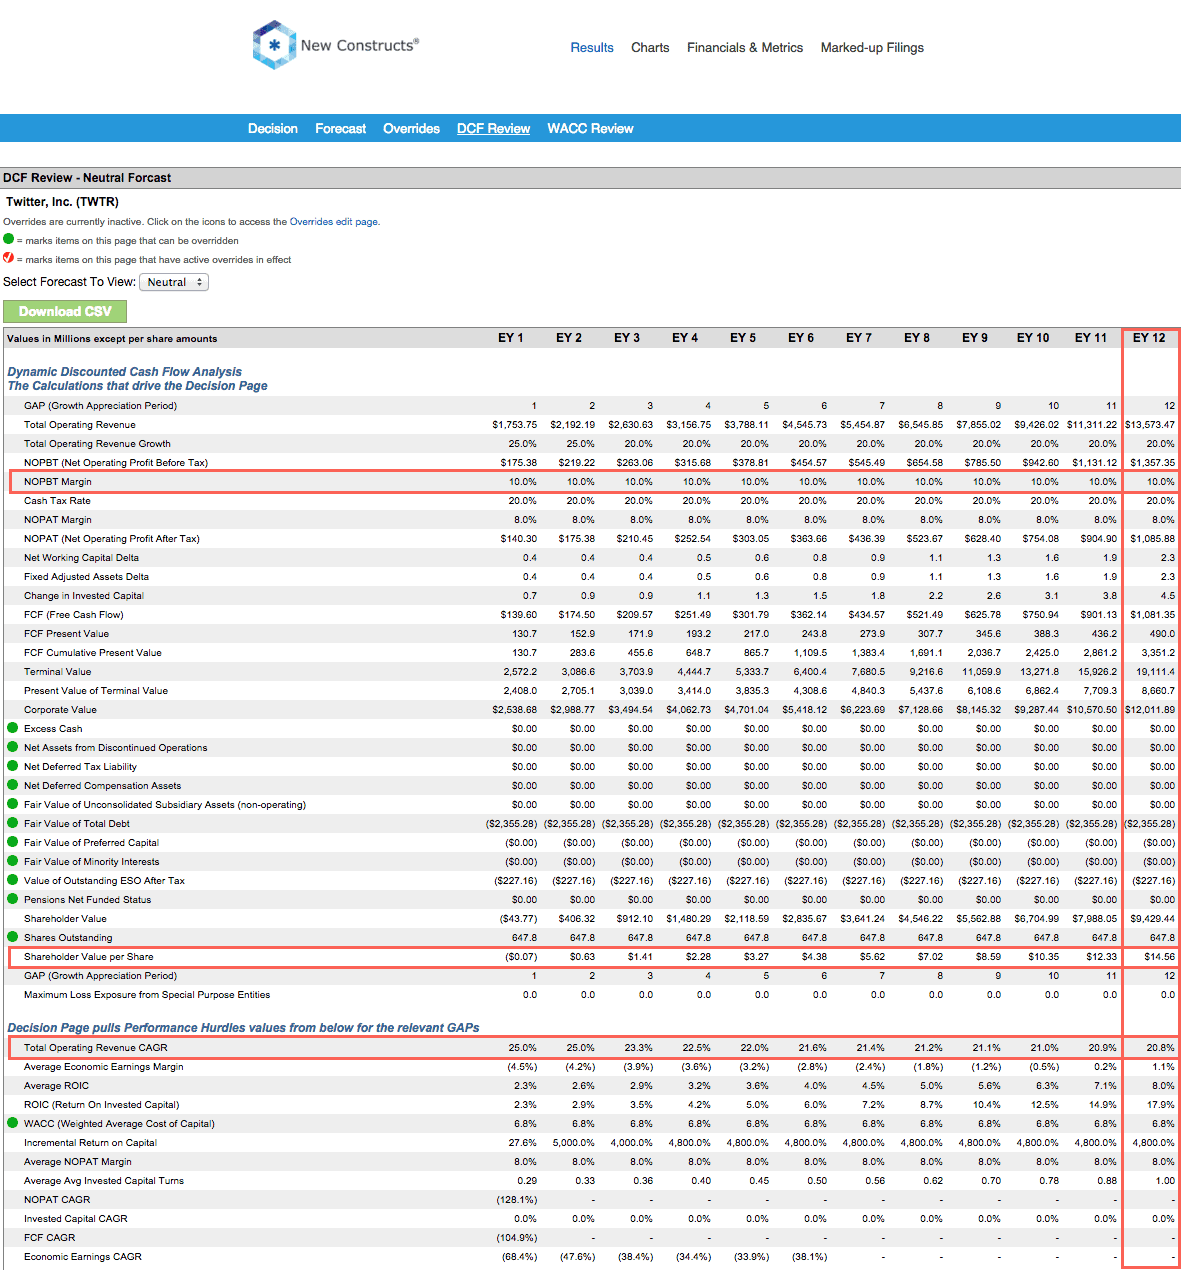Screen dimensions: 1181x1270
Task: Click the Incremental Return on Capital label
Action: point(91,1143)
